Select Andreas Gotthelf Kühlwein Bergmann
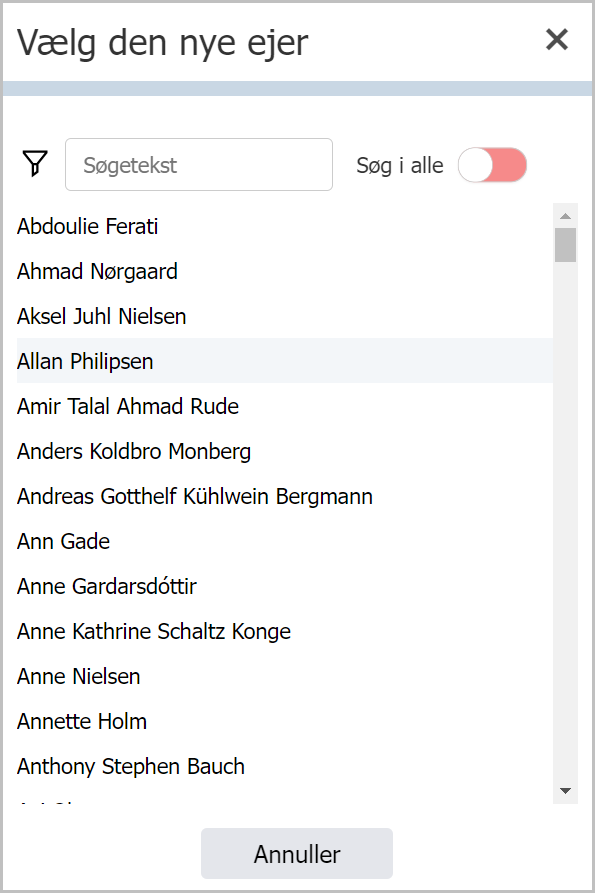This screenshot has height=893, width=595. click(285, 496)
